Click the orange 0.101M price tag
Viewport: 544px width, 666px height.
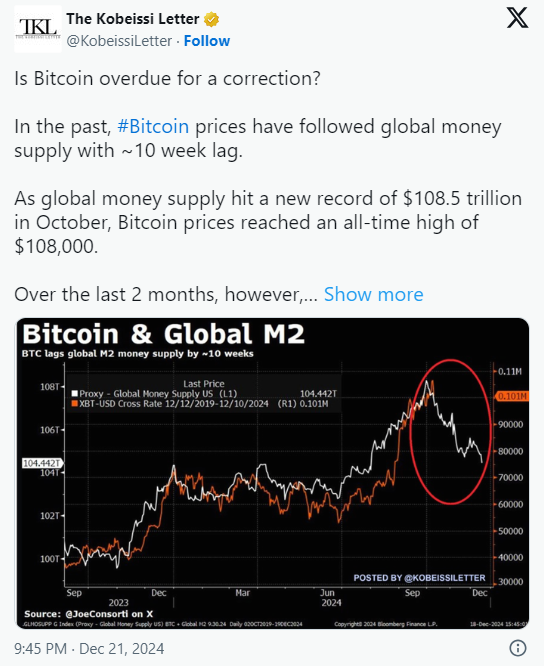pos(512,396)
